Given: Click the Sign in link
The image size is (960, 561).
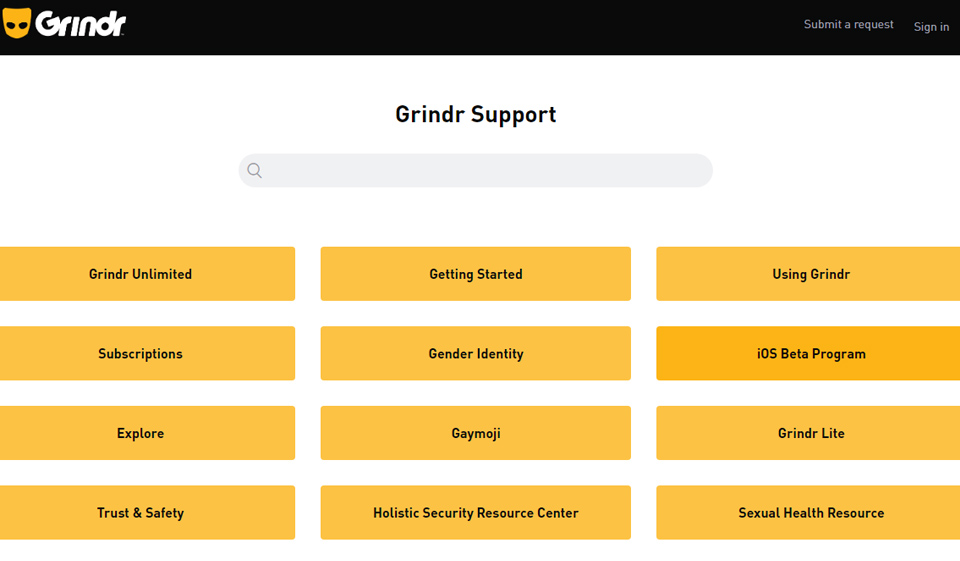Looking at the screenshot, I should point(931,27).
